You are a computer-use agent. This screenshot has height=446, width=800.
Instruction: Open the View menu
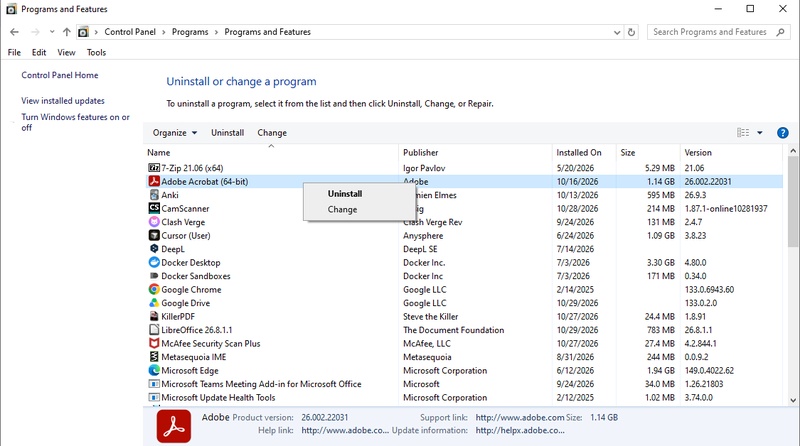[66, 53]
